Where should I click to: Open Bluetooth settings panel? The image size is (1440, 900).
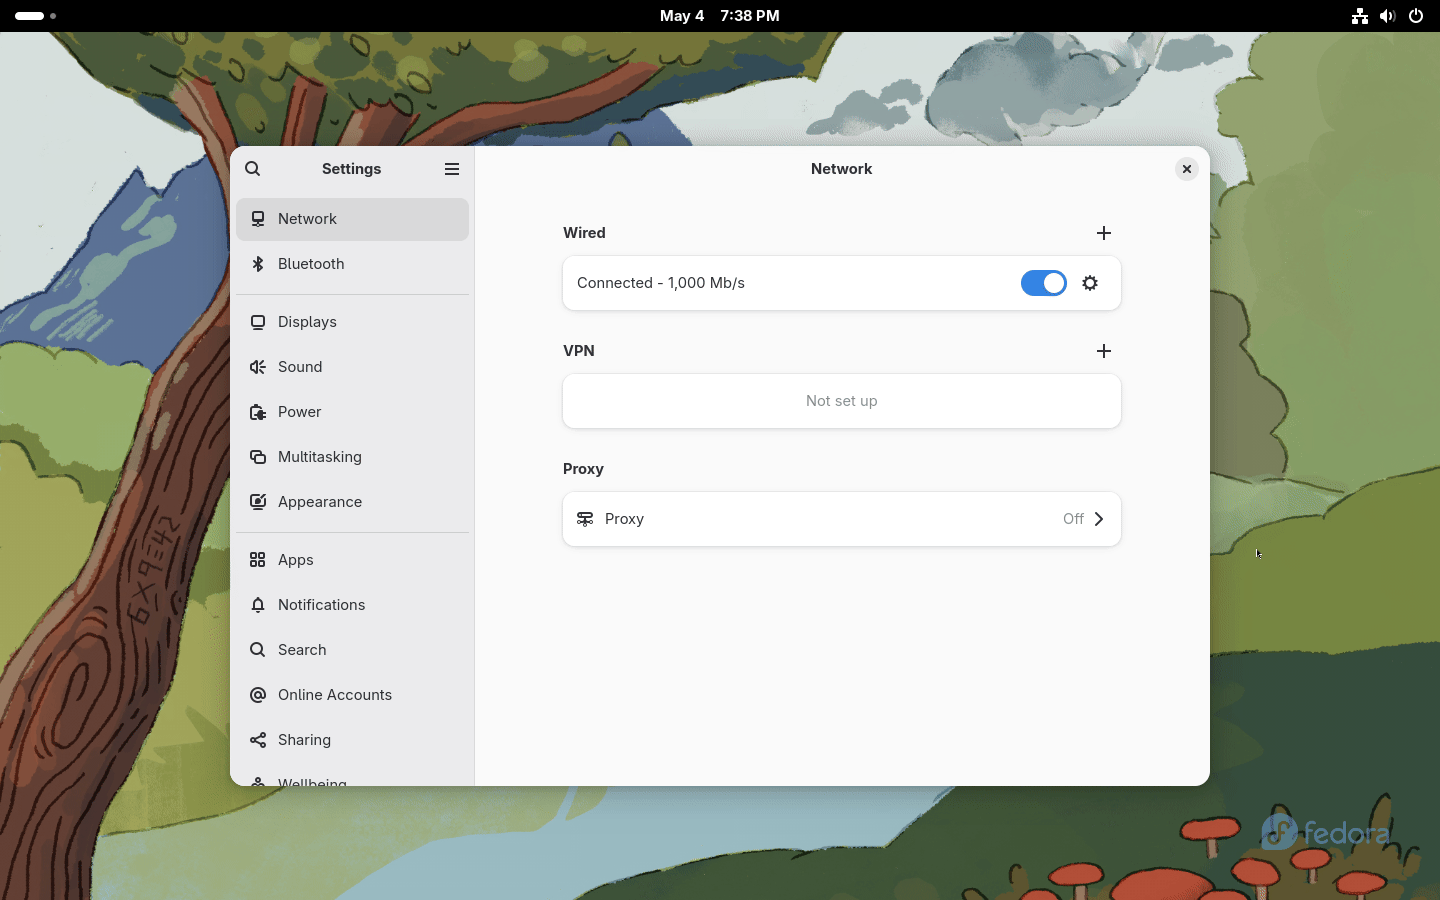352,264
